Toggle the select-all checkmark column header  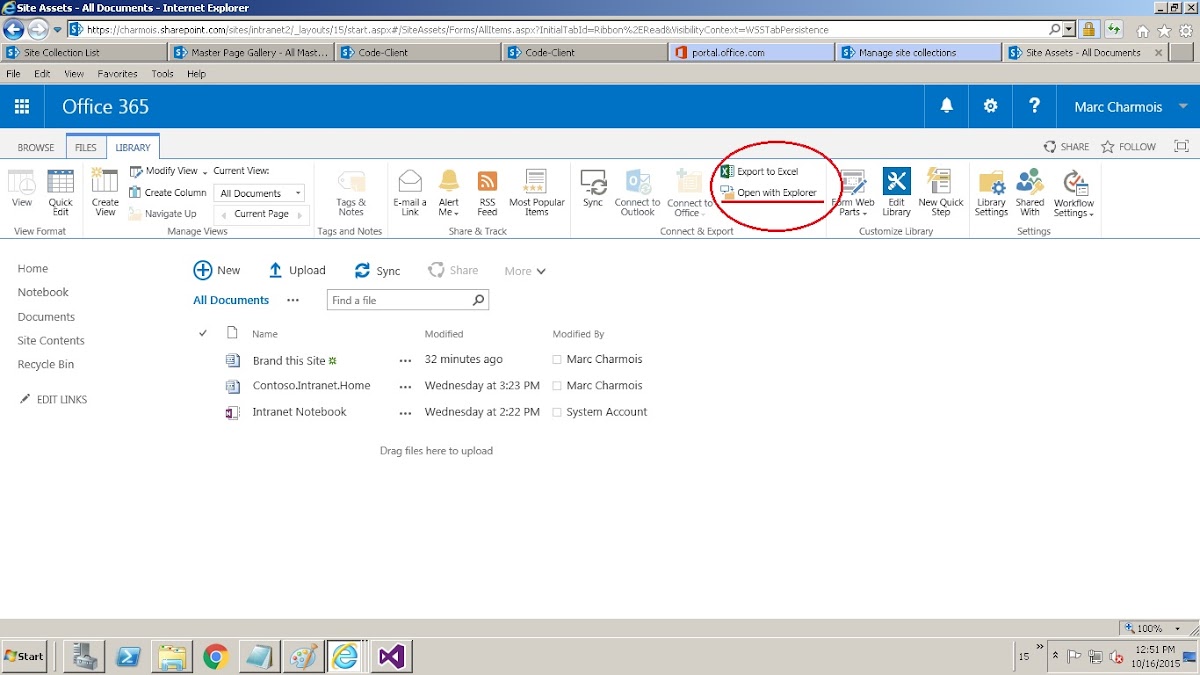(x=203, y=333)
